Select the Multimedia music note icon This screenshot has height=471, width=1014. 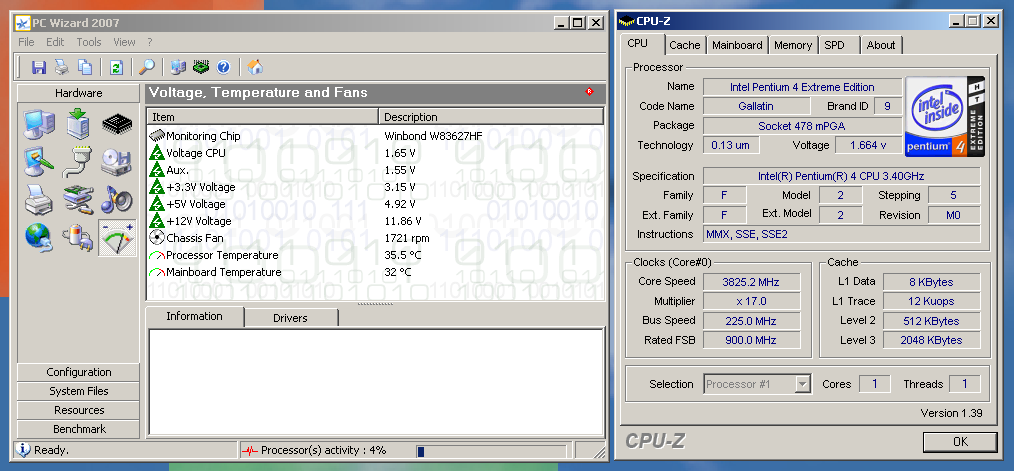tap(117, 199)
